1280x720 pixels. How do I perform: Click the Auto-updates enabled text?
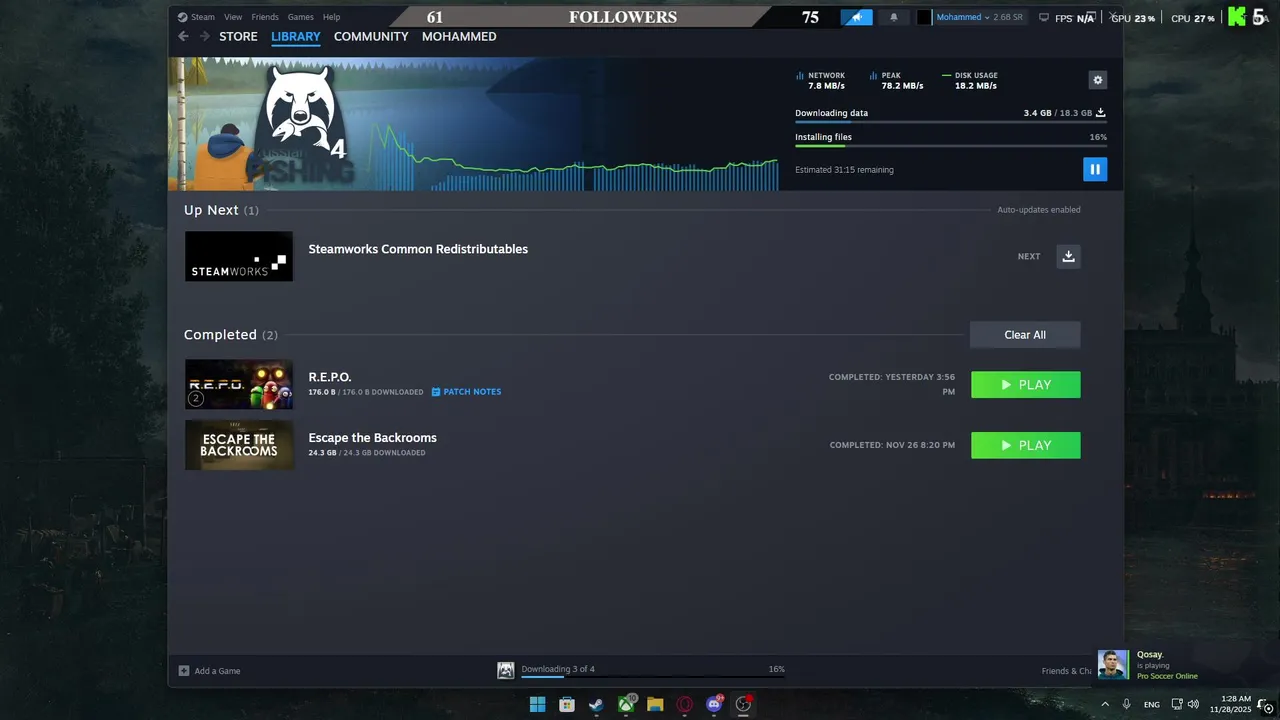[1039, 210]
